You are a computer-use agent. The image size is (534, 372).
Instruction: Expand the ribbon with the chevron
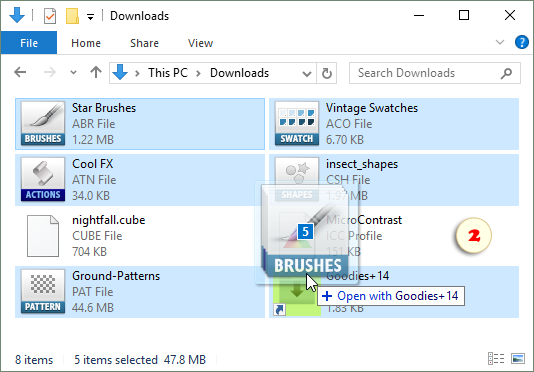(500, 42)
